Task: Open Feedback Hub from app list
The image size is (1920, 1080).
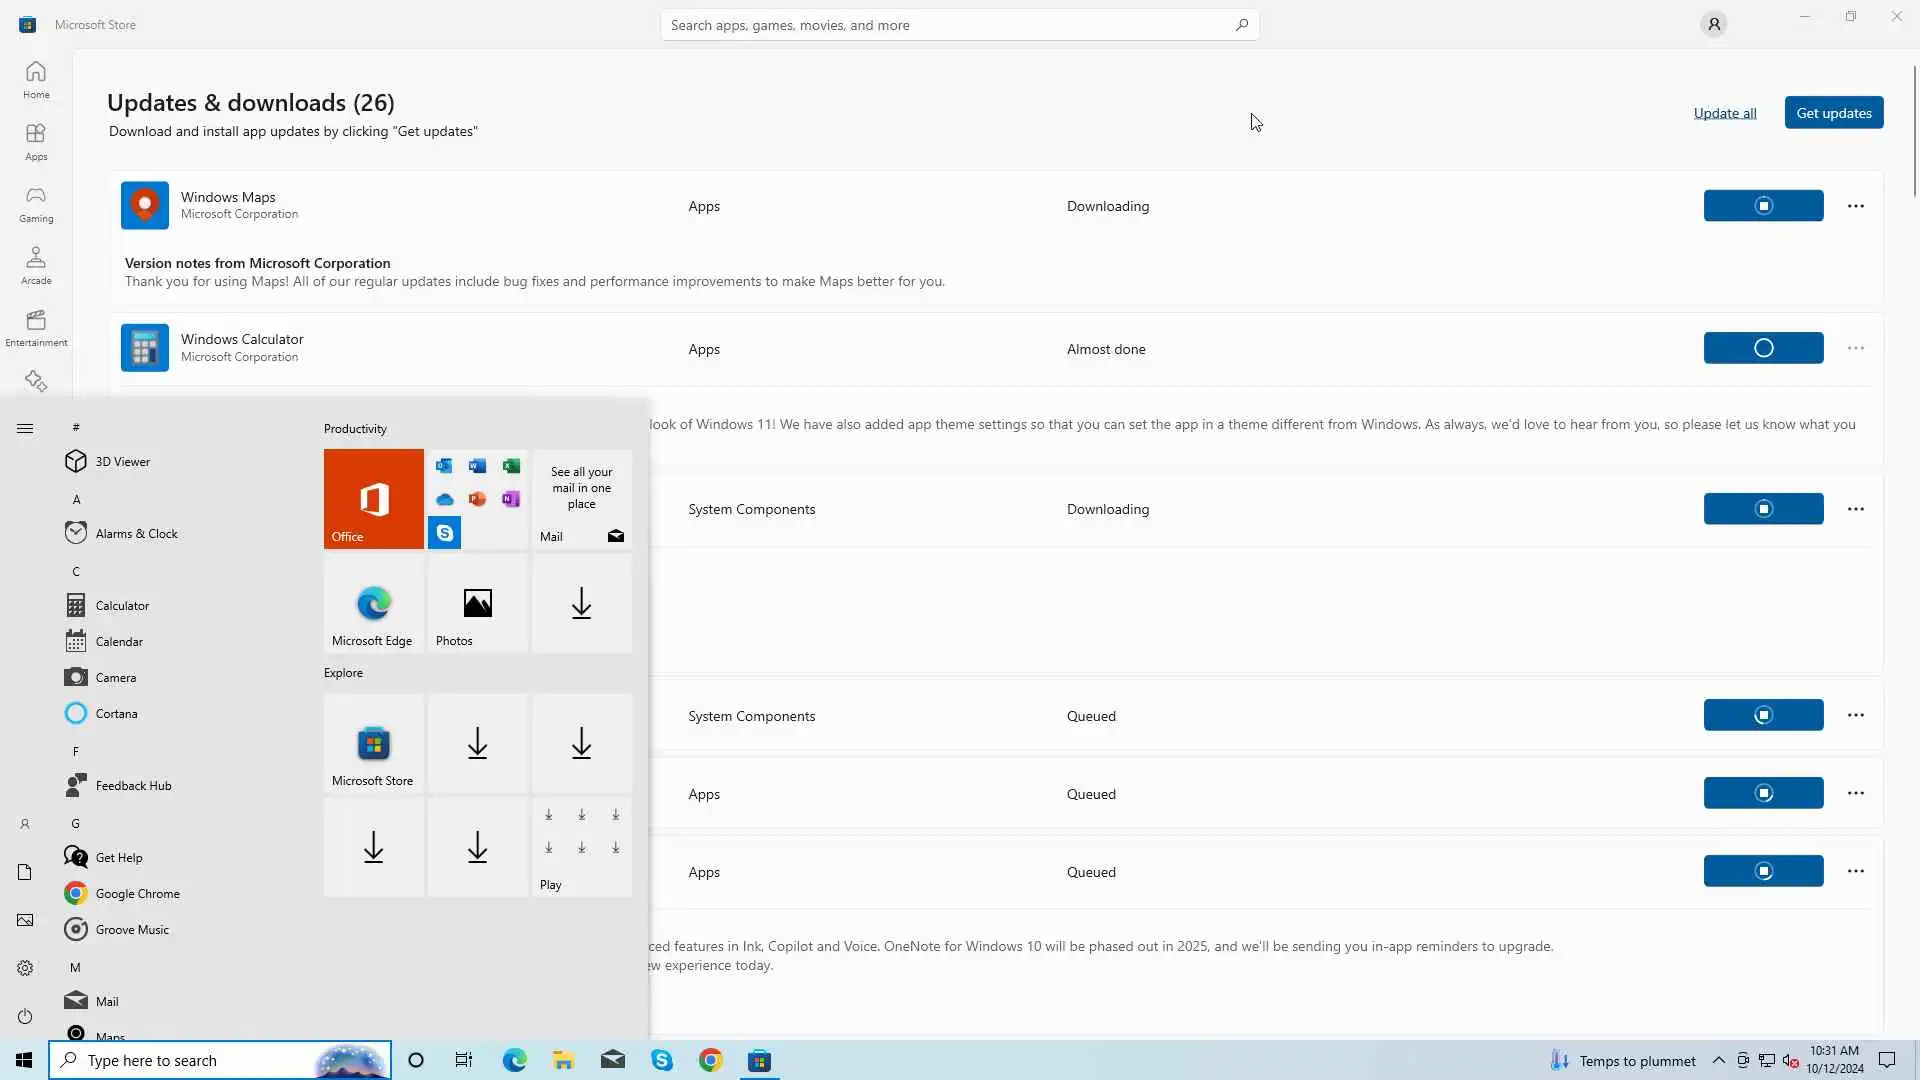Action: pos(133,785)
